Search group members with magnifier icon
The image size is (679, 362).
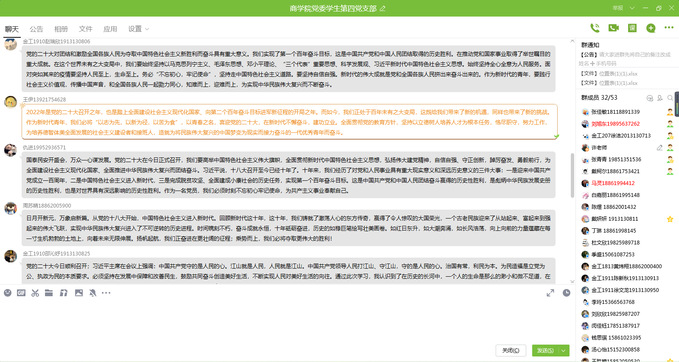(x=670, y=98)
